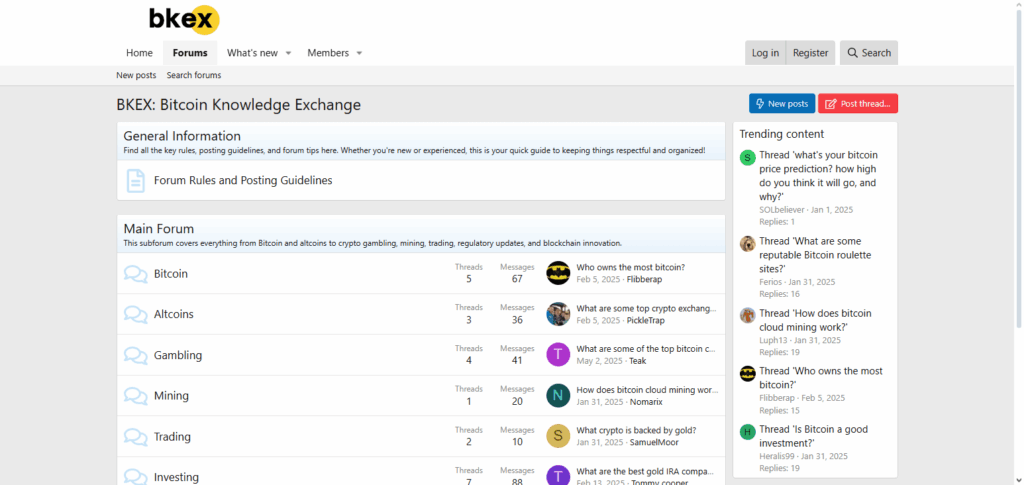1024x485 pixels.
Task: Expand the Members dropdown arrow
Action: pos(359,53)
